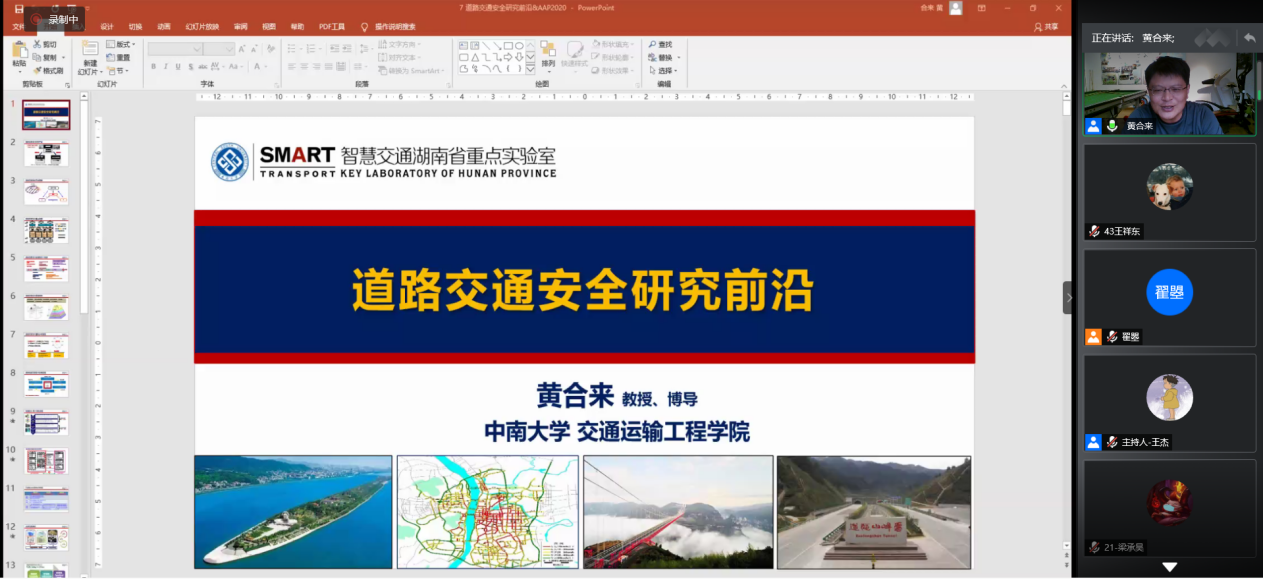Expand more participants with bottom arrow
This screenshot has height=579, width=1263.
[x=1169, y=568]
